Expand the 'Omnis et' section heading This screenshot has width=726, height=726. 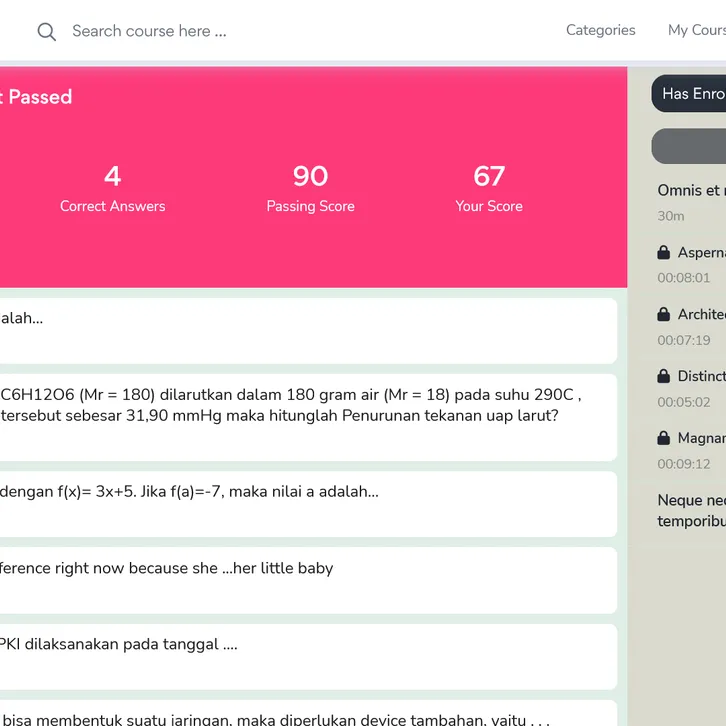[x=690, y=191]
